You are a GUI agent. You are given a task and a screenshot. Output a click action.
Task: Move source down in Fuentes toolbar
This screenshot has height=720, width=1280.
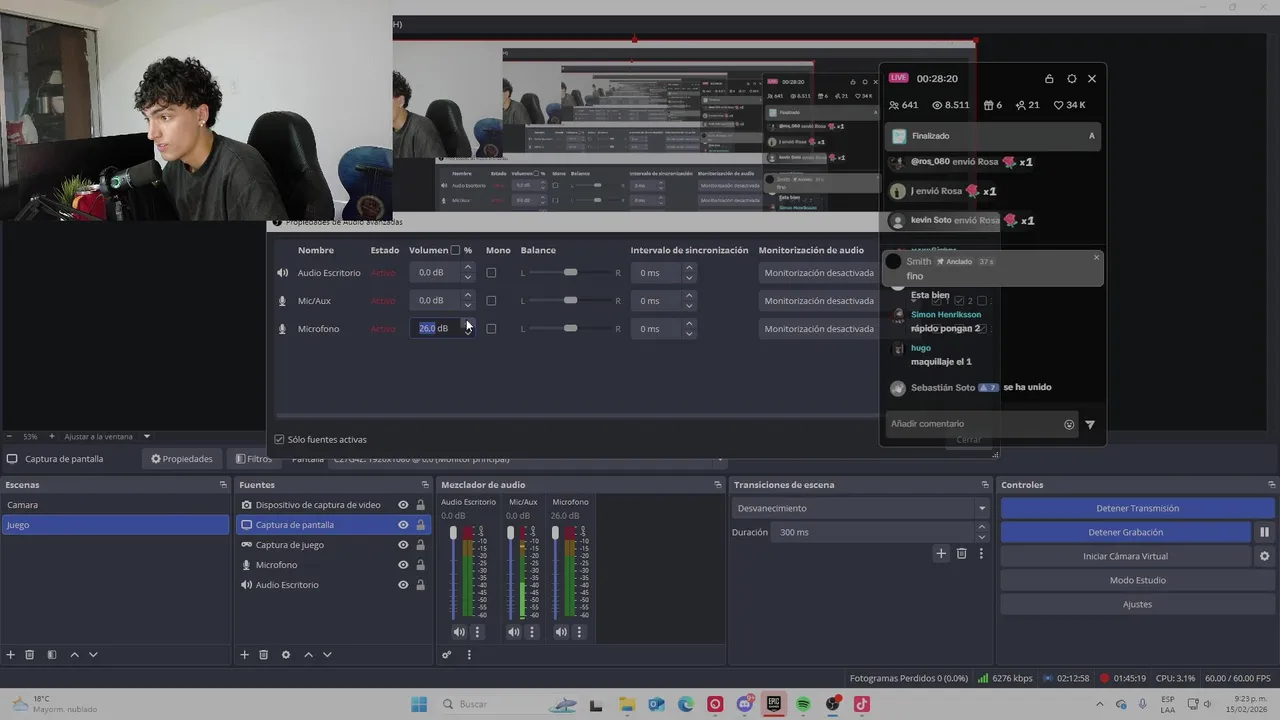(x=327, y=655)
